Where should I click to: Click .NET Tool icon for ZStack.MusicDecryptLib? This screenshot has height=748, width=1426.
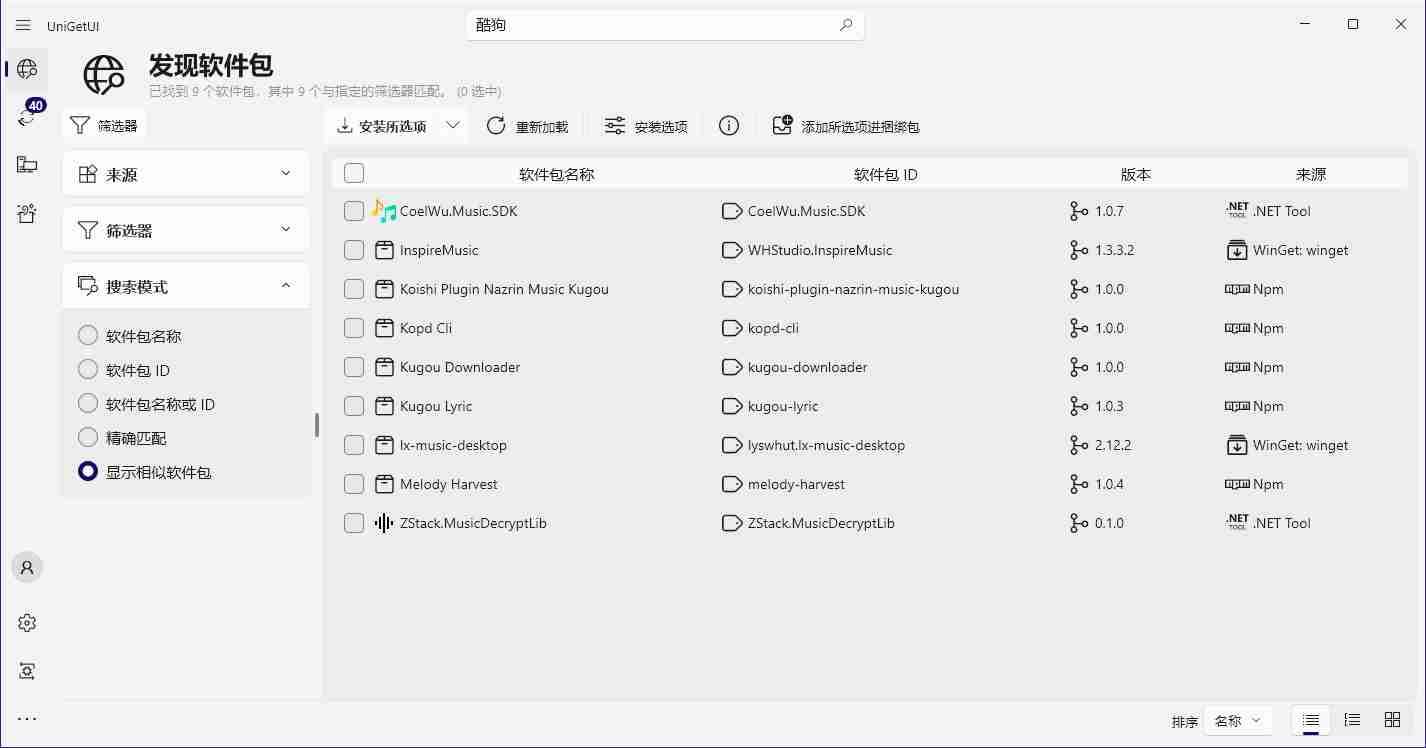click(x=1237, y=523)
